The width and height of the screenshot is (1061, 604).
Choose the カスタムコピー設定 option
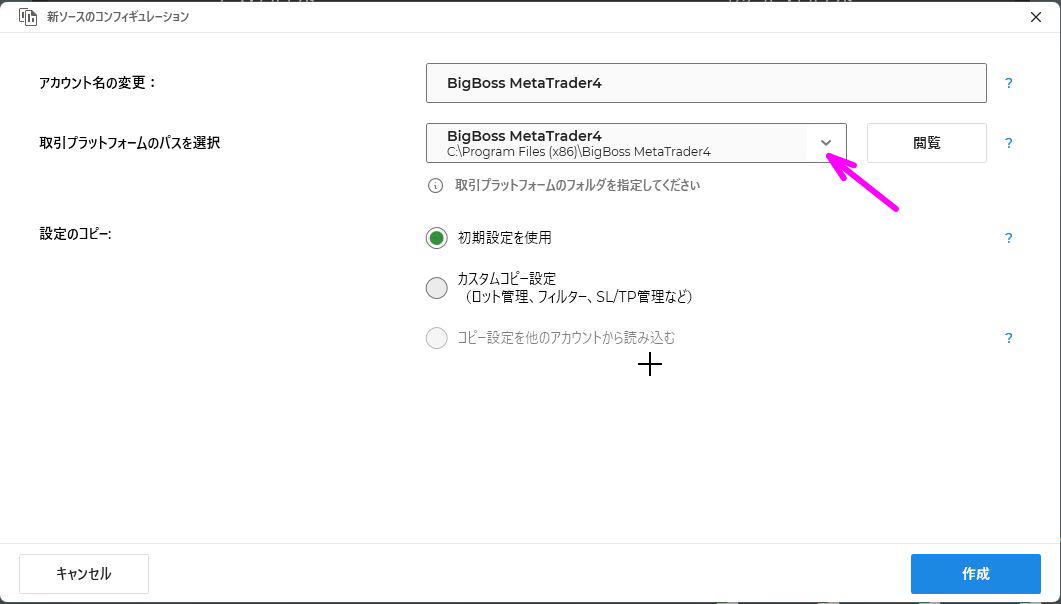click(x=436, y=287)
